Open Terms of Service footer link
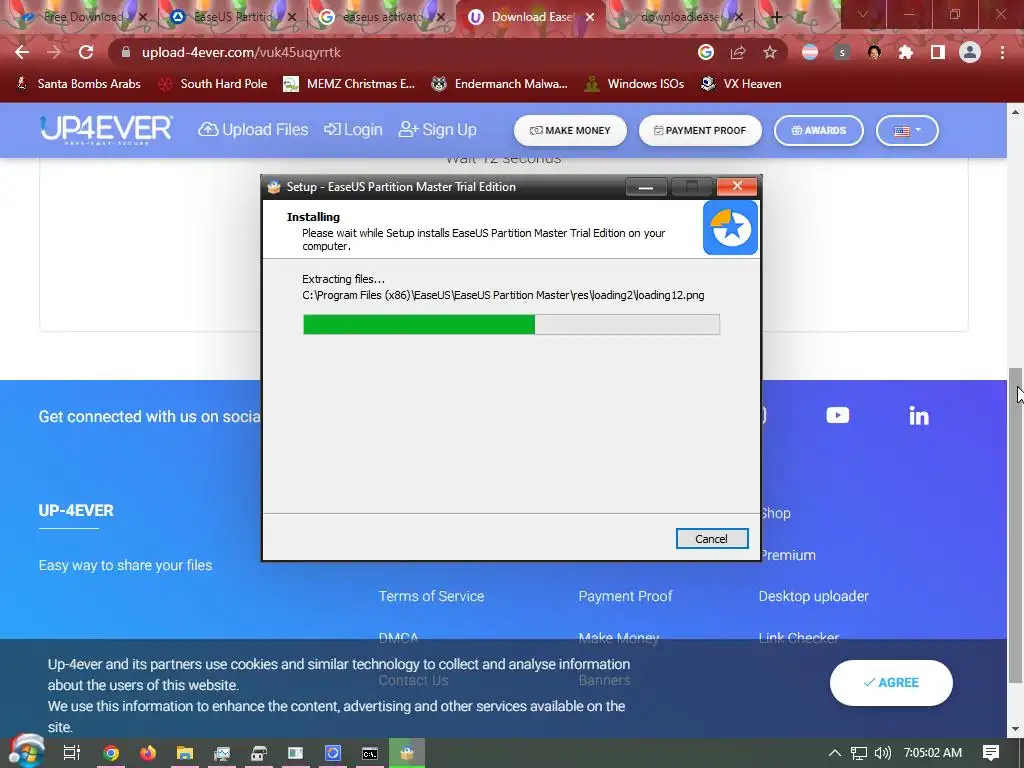Viewport: 1024px width, 768px height. pyautogui.click(x=431, y=596)
